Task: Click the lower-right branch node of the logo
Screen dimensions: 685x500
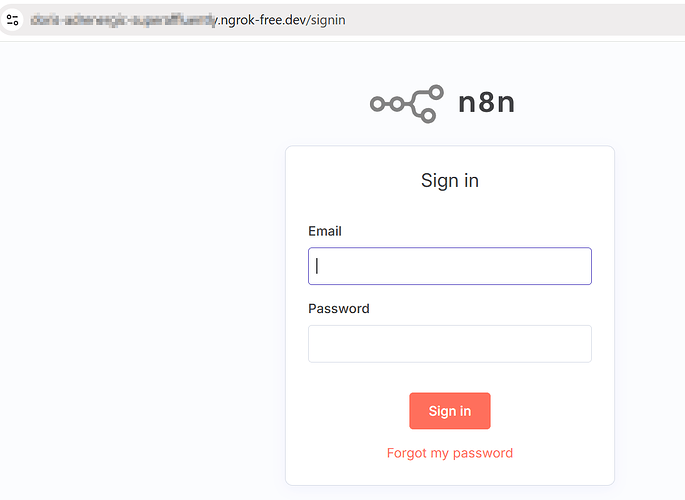Action: point(428,116)
